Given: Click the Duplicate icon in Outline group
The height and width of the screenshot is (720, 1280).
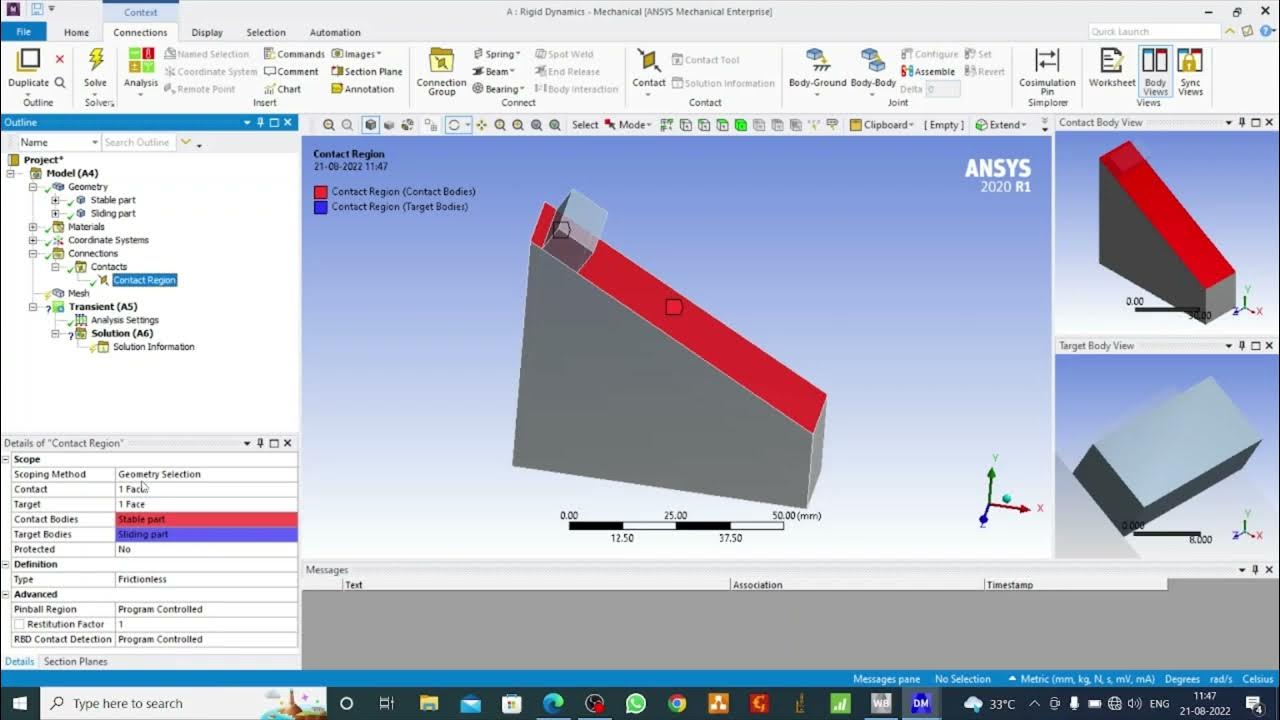Looking at the screenshot, I should (x=29, y=61).
